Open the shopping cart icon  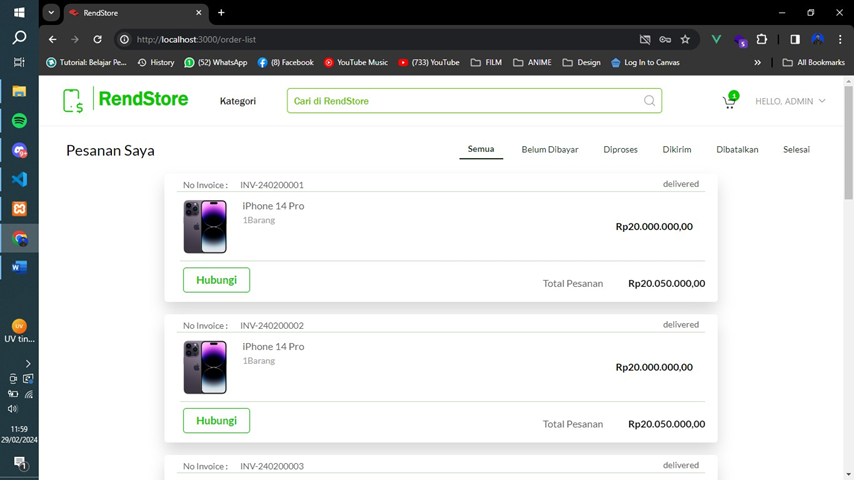click(729, 101)
